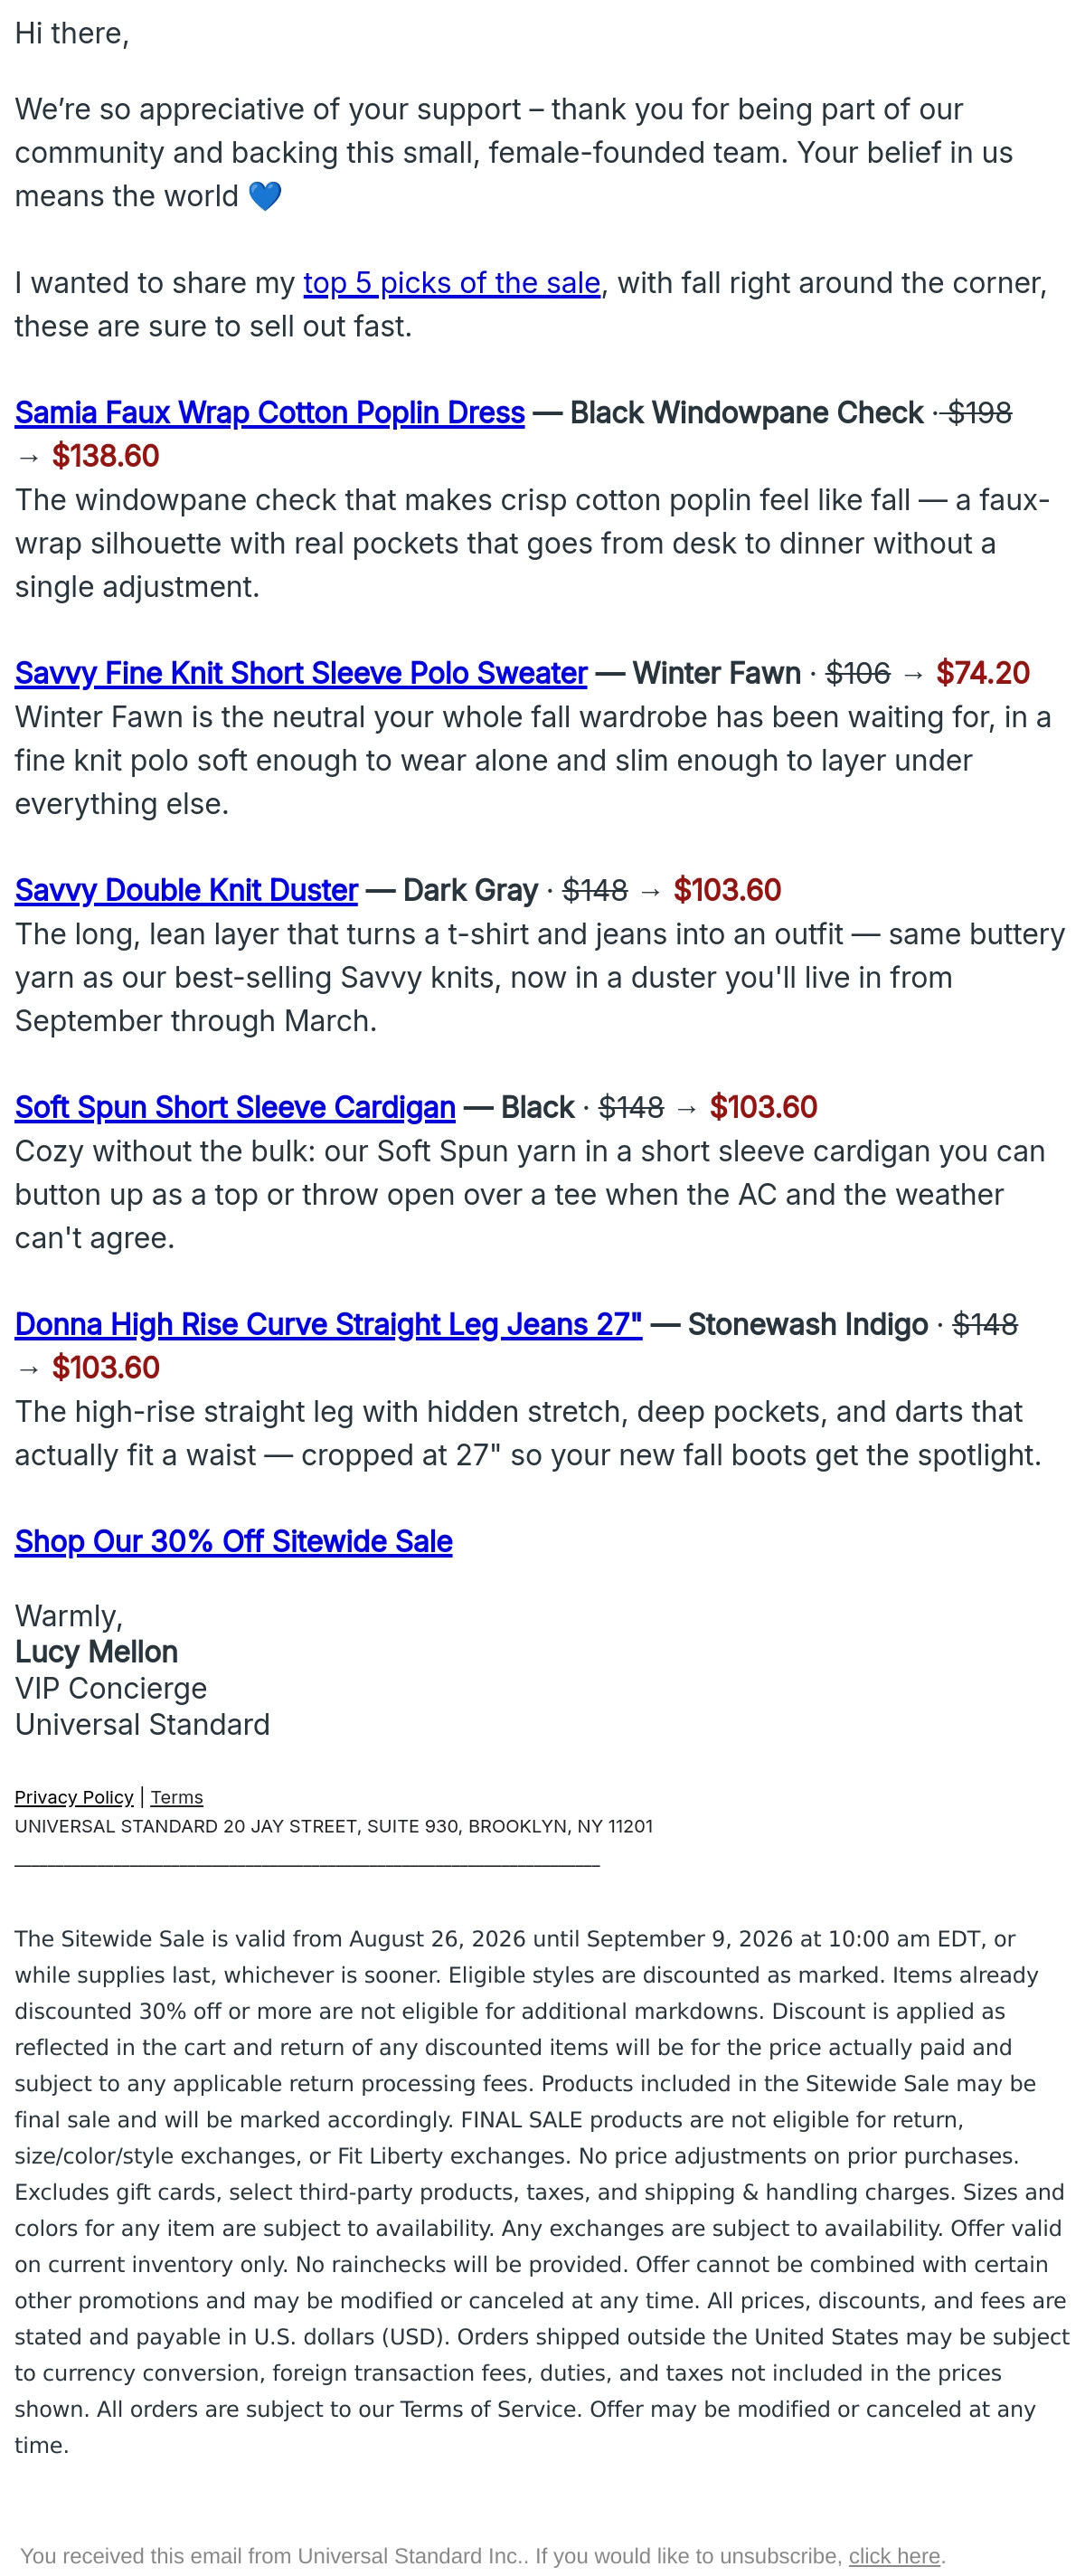Screen dimensions: 1085x2576
Task: Open Donna High Rise Curve Straight Leg Jeans link
Action: coord(328,1324)
